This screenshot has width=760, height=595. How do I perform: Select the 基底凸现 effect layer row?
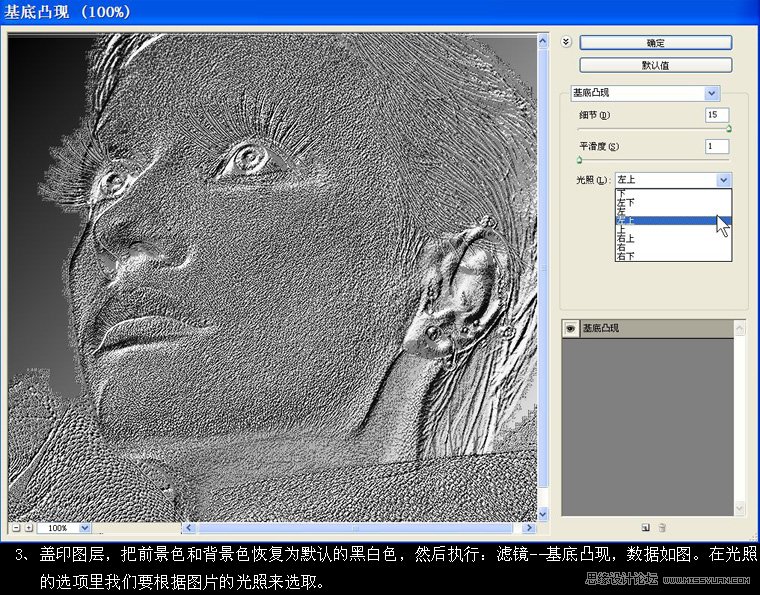pyautogui.click(x=648, y=329)
